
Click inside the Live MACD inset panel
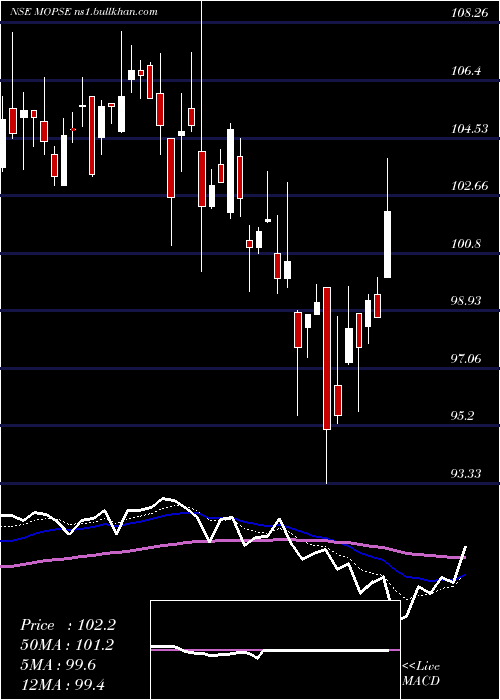tap(275, 650)
